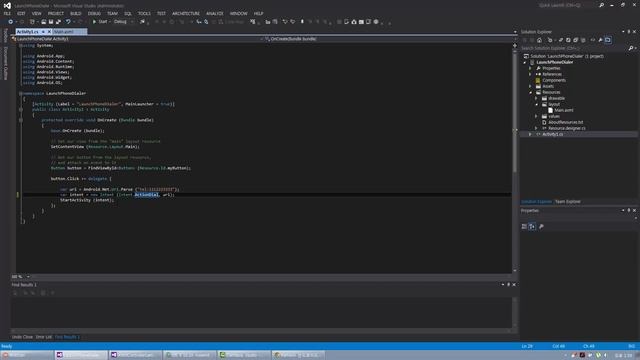Click the Navigate Backward toolbar icon
Screen dimensions: 640x360
tap(11, 22)
